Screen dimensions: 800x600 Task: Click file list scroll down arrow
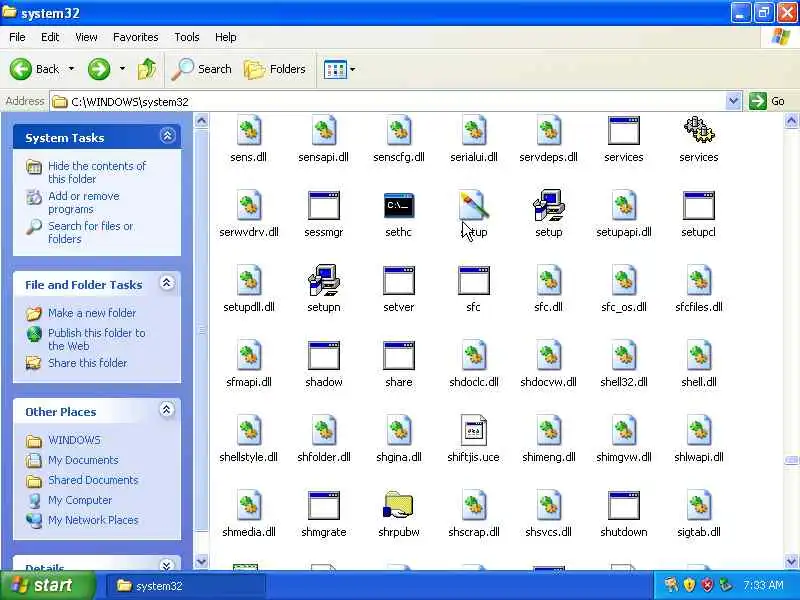(791, 562)
